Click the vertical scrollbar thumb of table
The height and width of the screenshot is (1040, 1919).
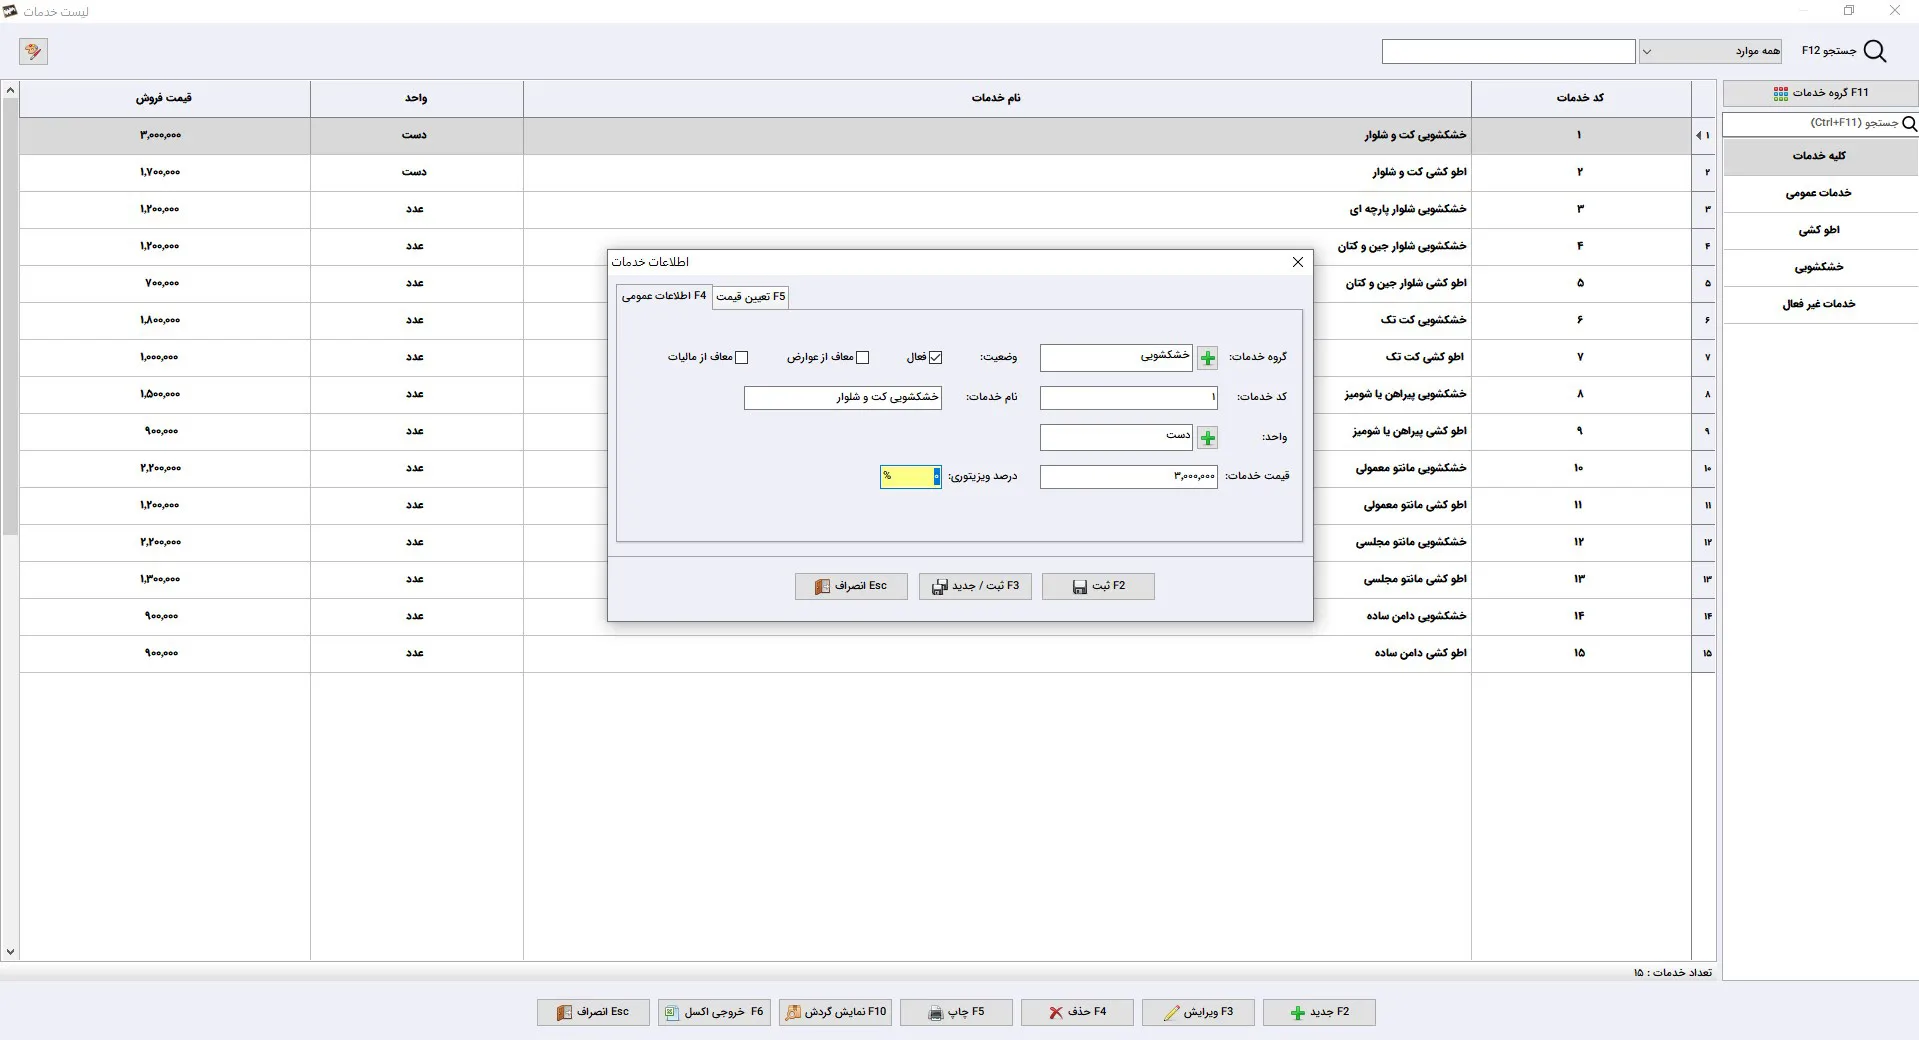coord(10,317)
